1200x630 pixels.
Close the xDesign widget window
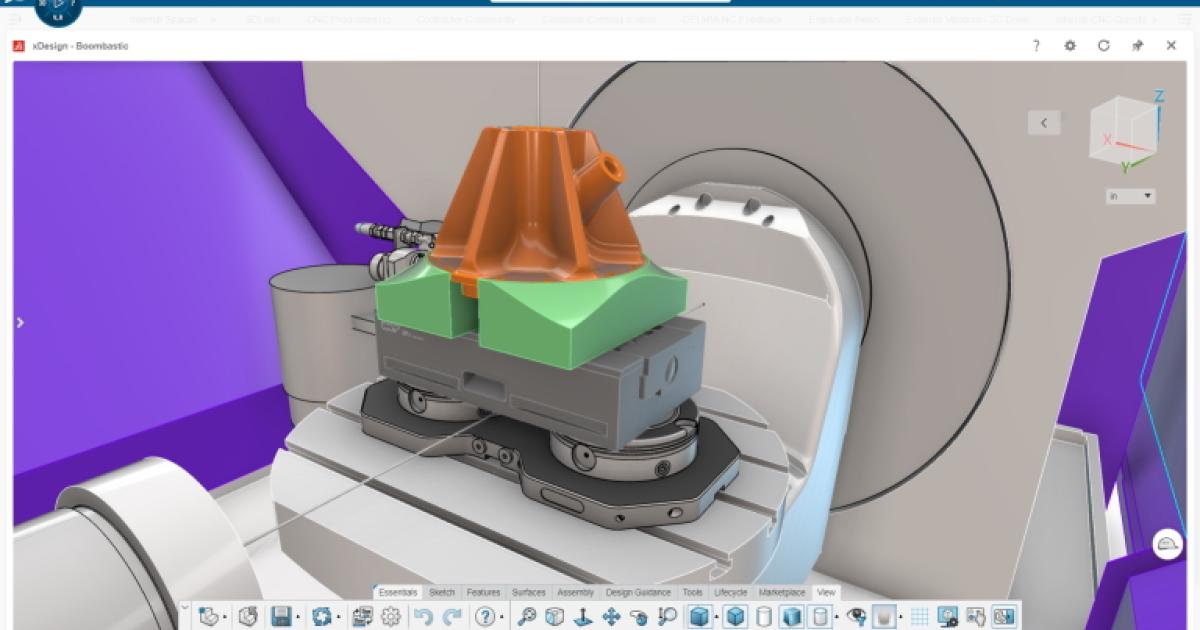point(1171,46)
